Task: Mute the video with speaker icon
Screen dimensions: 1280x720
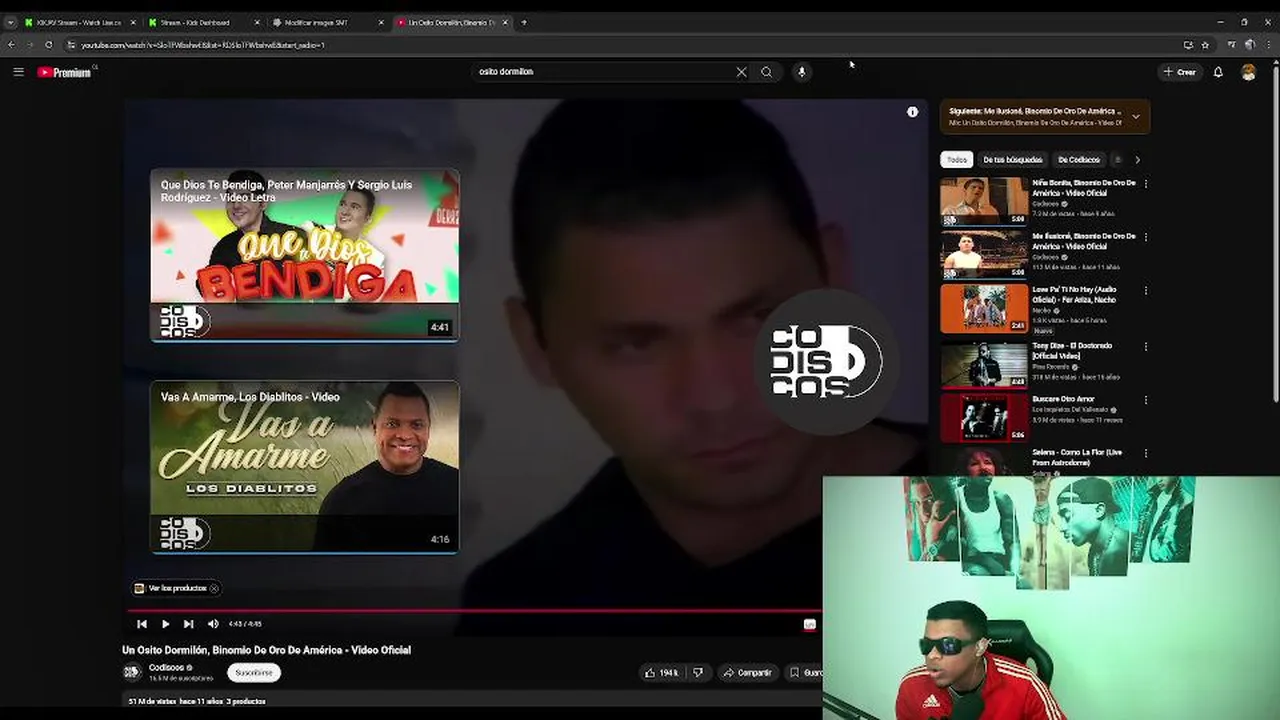Action: coord(213,624)
